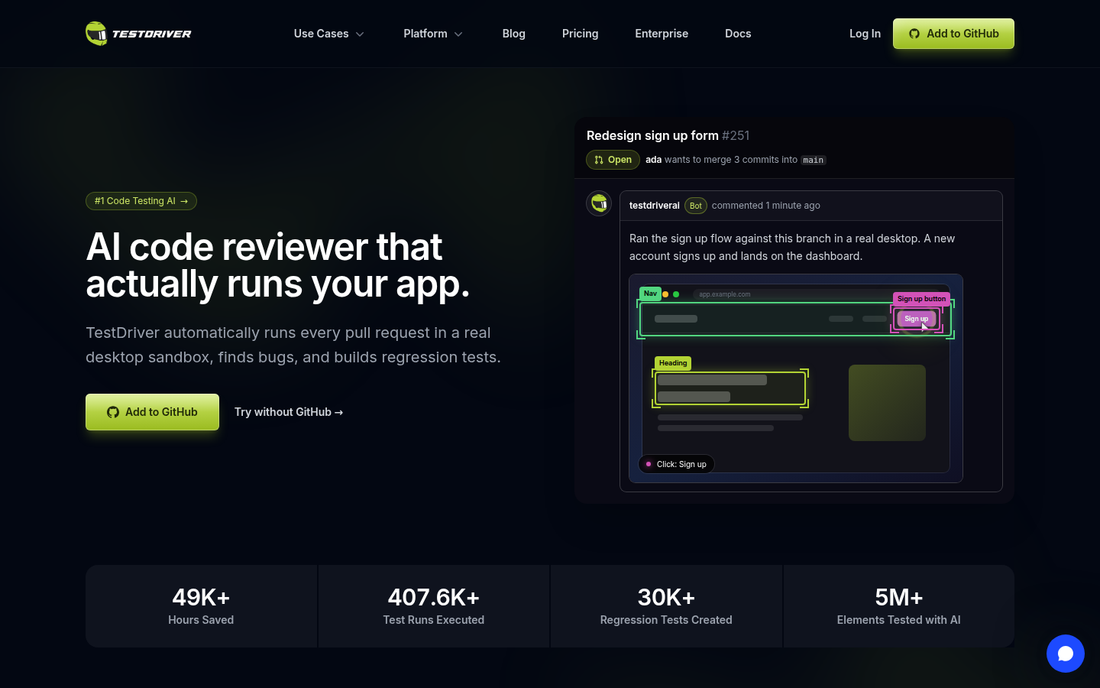
Task: Open the Enterprise page
Action: coord(661,34)
